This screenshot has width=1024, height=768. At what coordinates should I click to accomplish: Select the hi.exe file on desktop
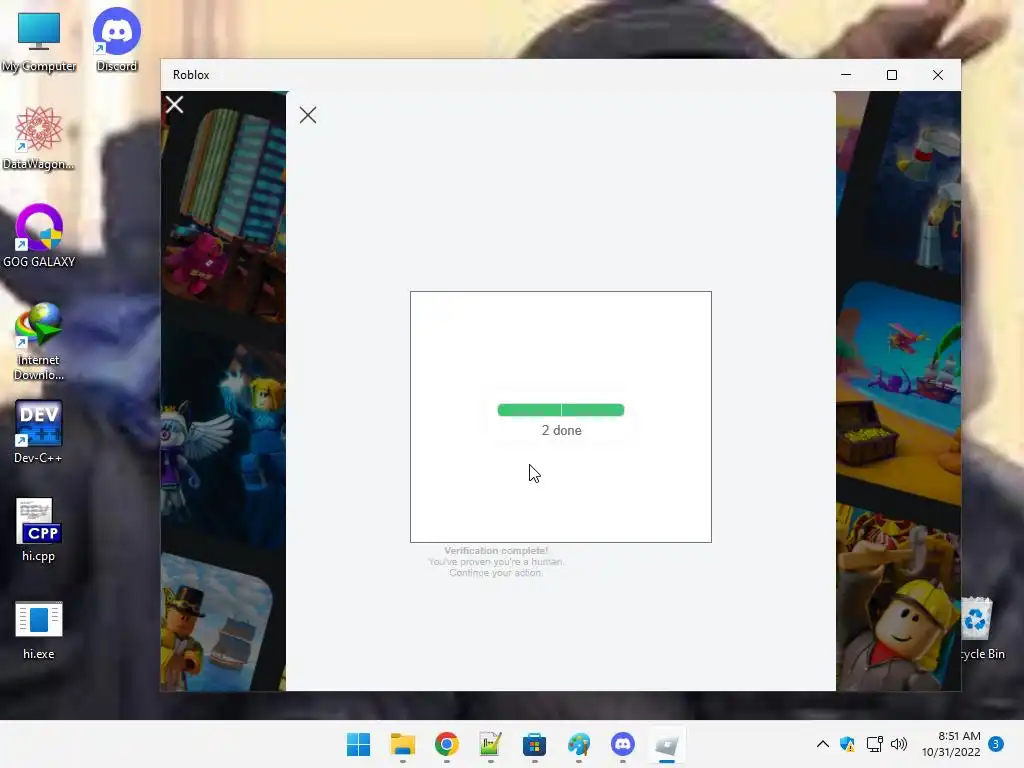tap(39, 630)
